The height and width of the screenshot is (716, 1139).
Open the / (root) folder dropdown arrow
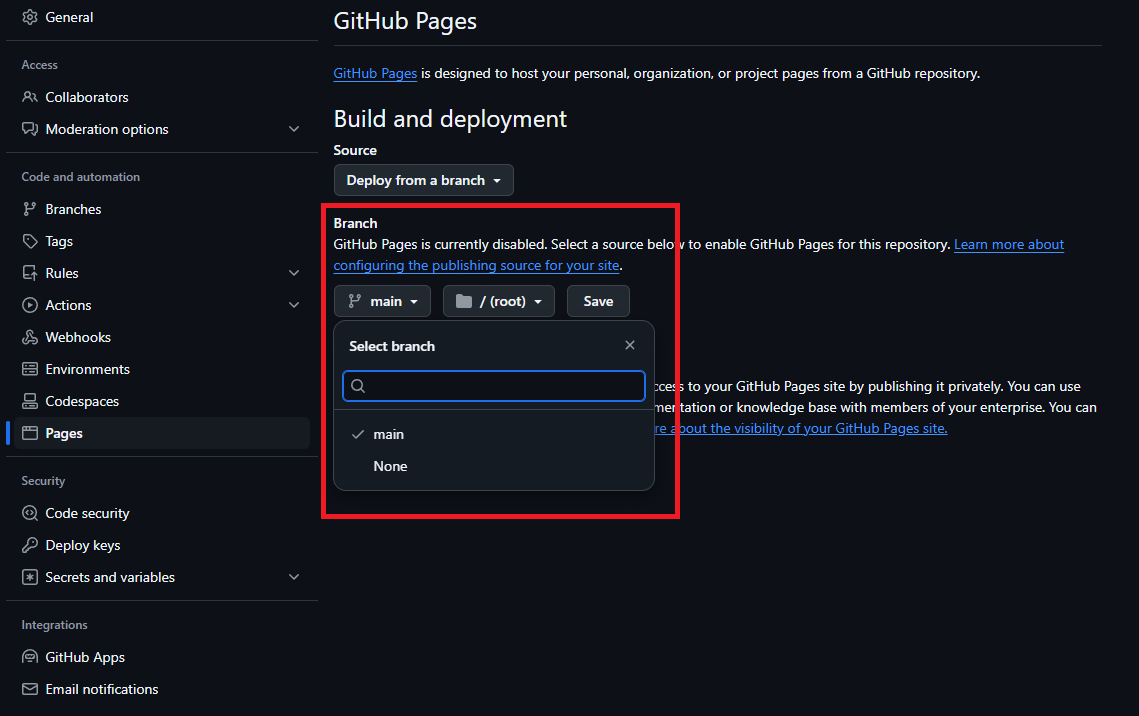(x=538, y=302)
